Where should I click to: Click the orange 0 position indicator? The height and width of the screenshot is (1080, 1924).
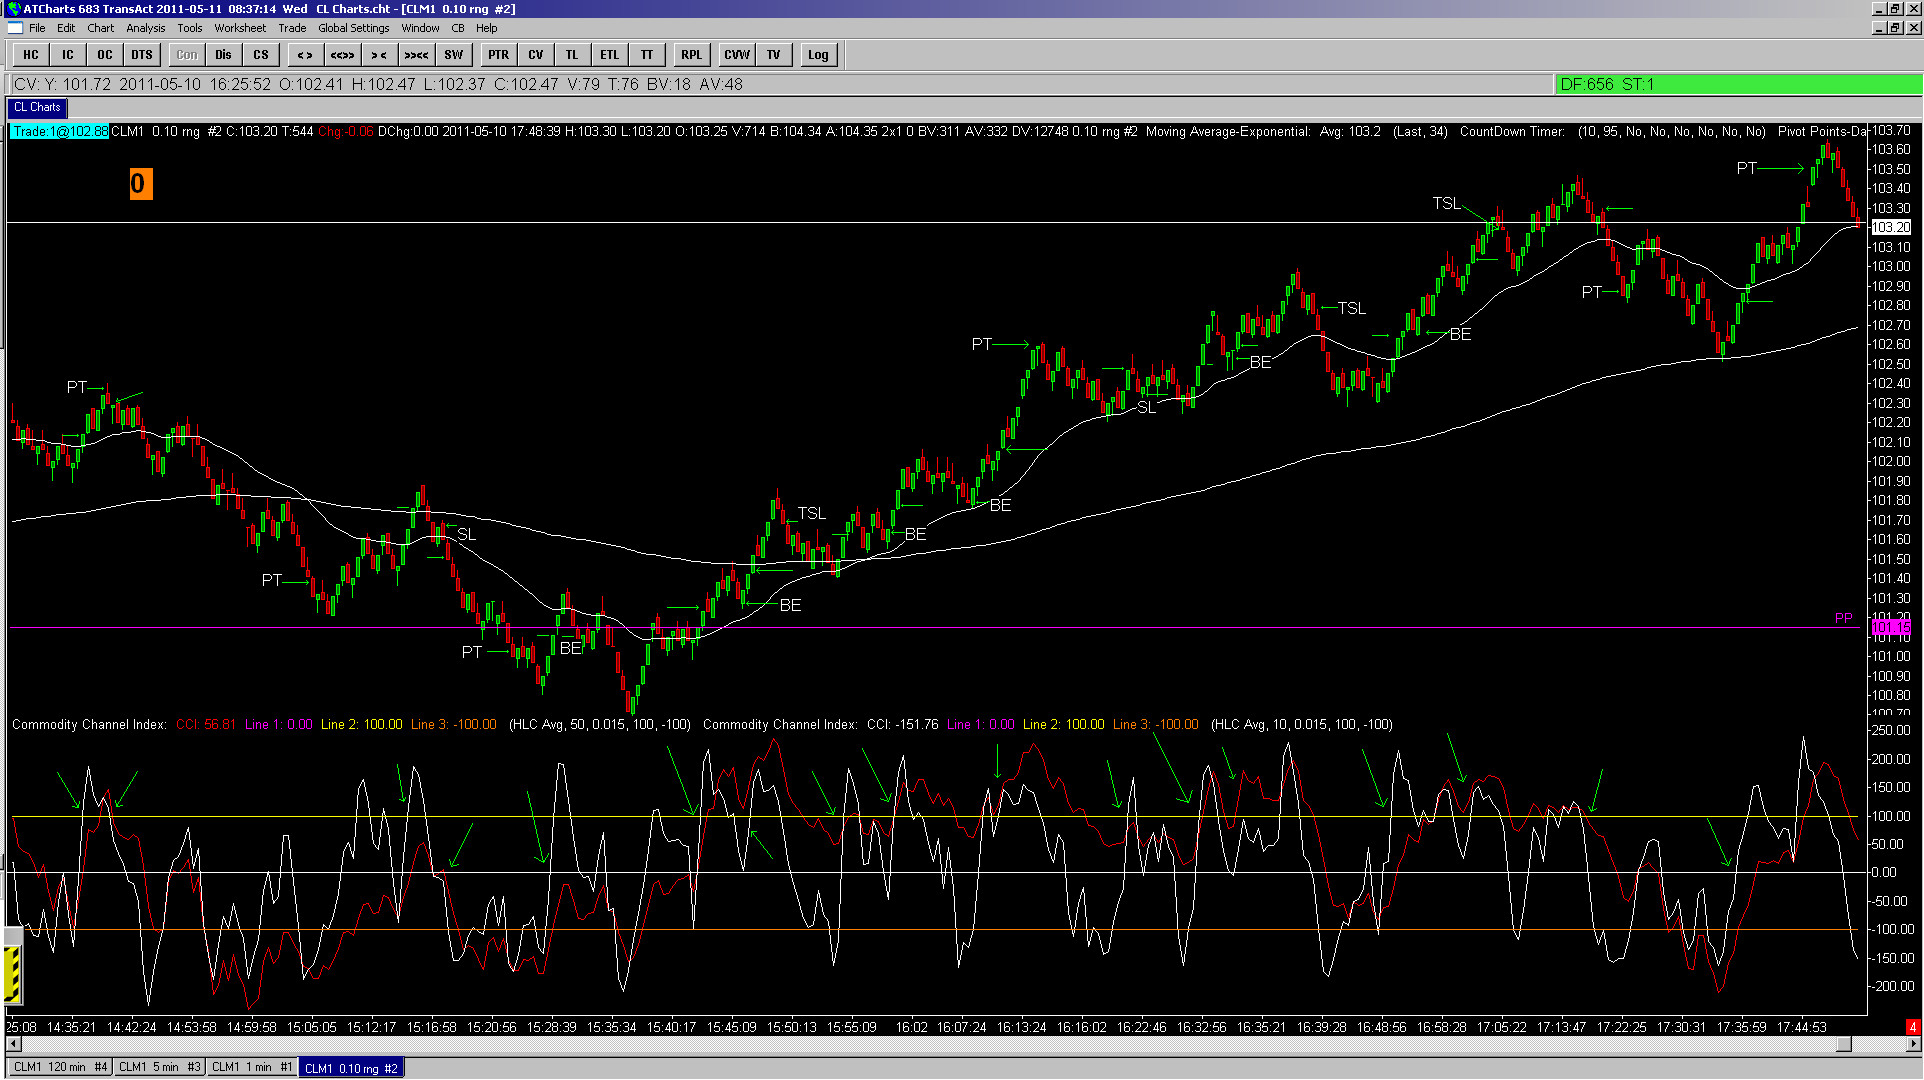(140, 184)
